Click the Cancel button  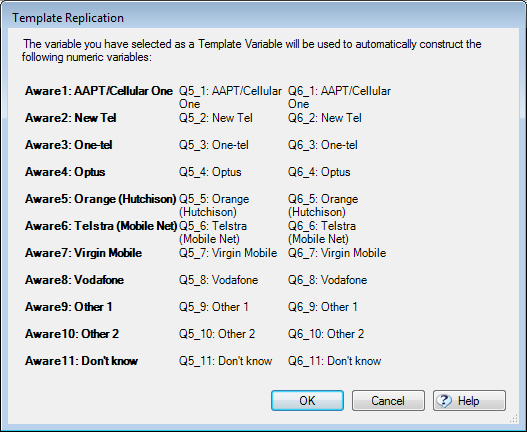click(x=388, y=400)
